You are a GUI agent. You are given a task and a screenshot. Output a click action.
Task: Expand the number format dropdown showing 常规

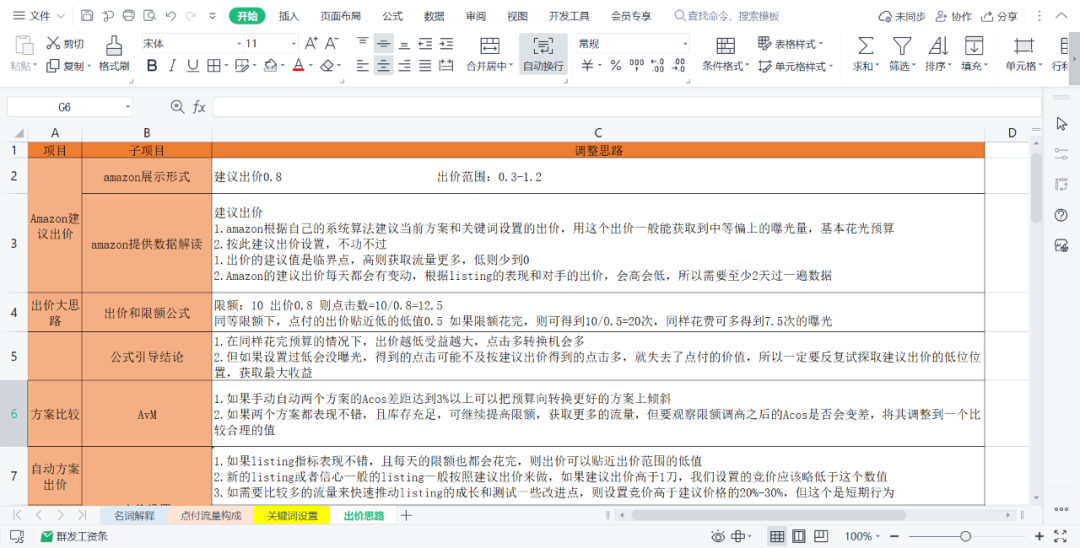(684, 44)
